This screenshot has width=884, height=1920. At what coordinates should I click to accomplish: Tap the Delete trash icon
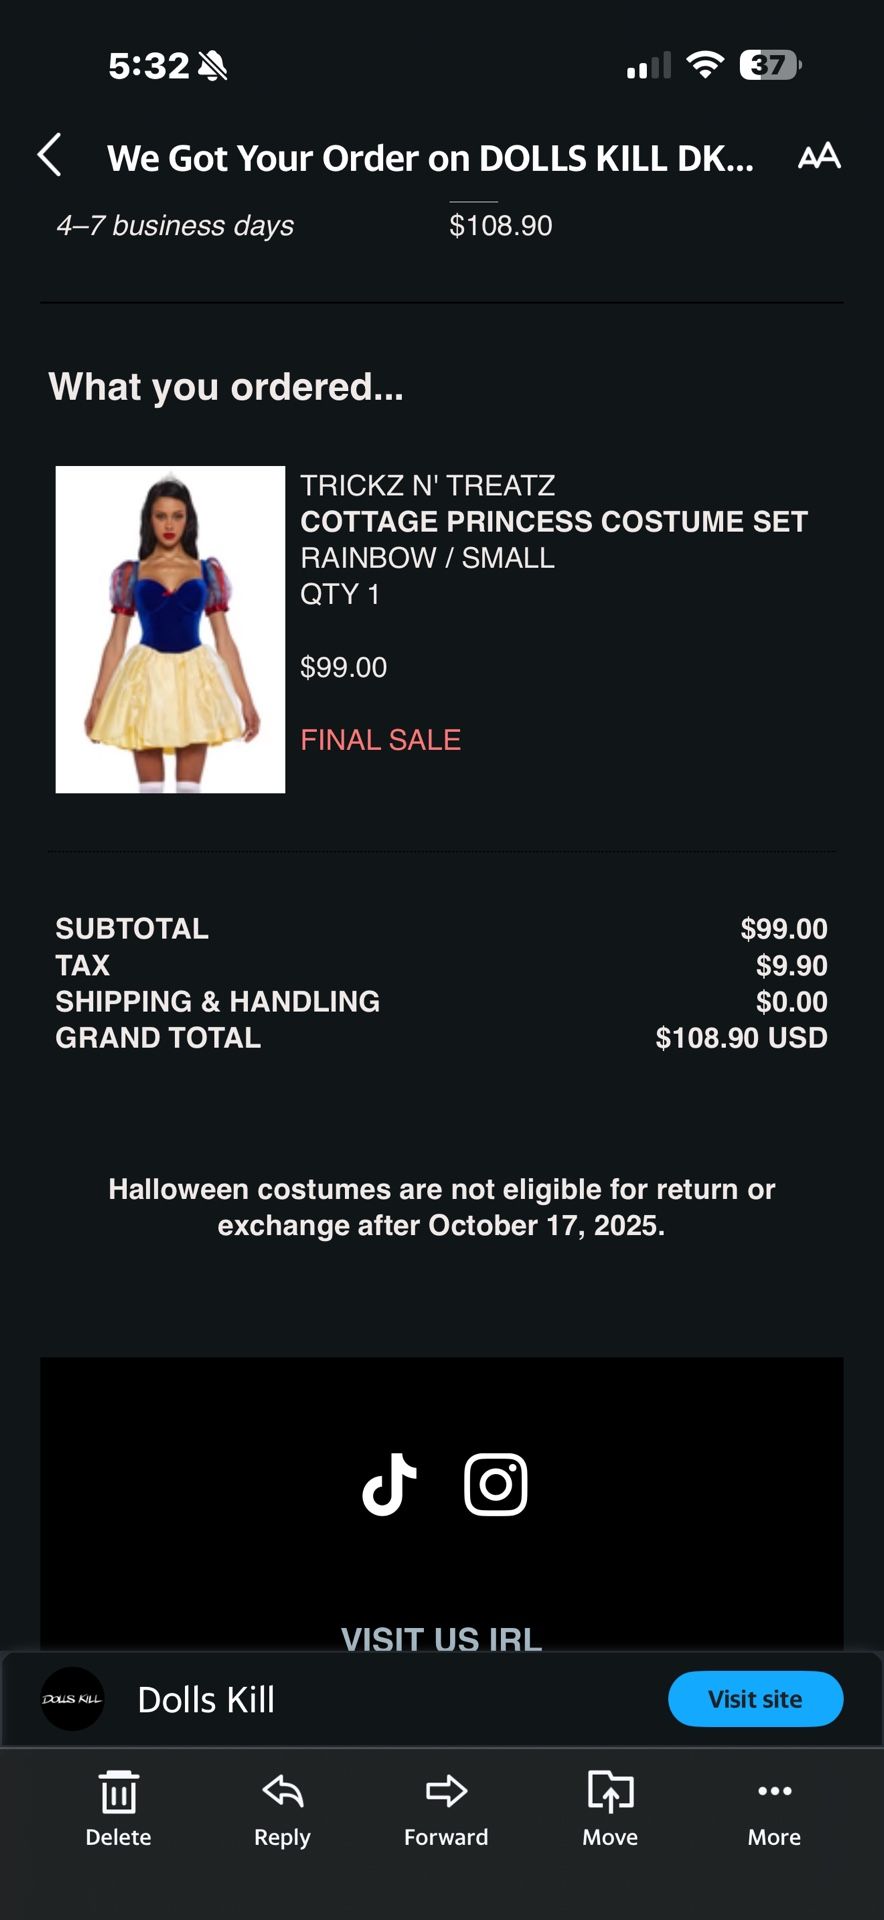pyautogui.click(x=118, y=1790)
